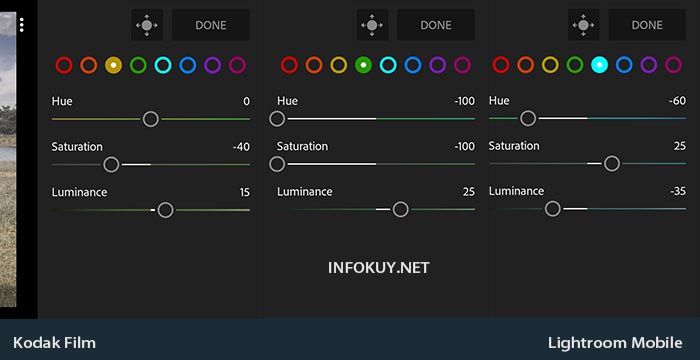Choose red color channel in left panel
The width and height of the screenshot is (700, 360).
64,65
